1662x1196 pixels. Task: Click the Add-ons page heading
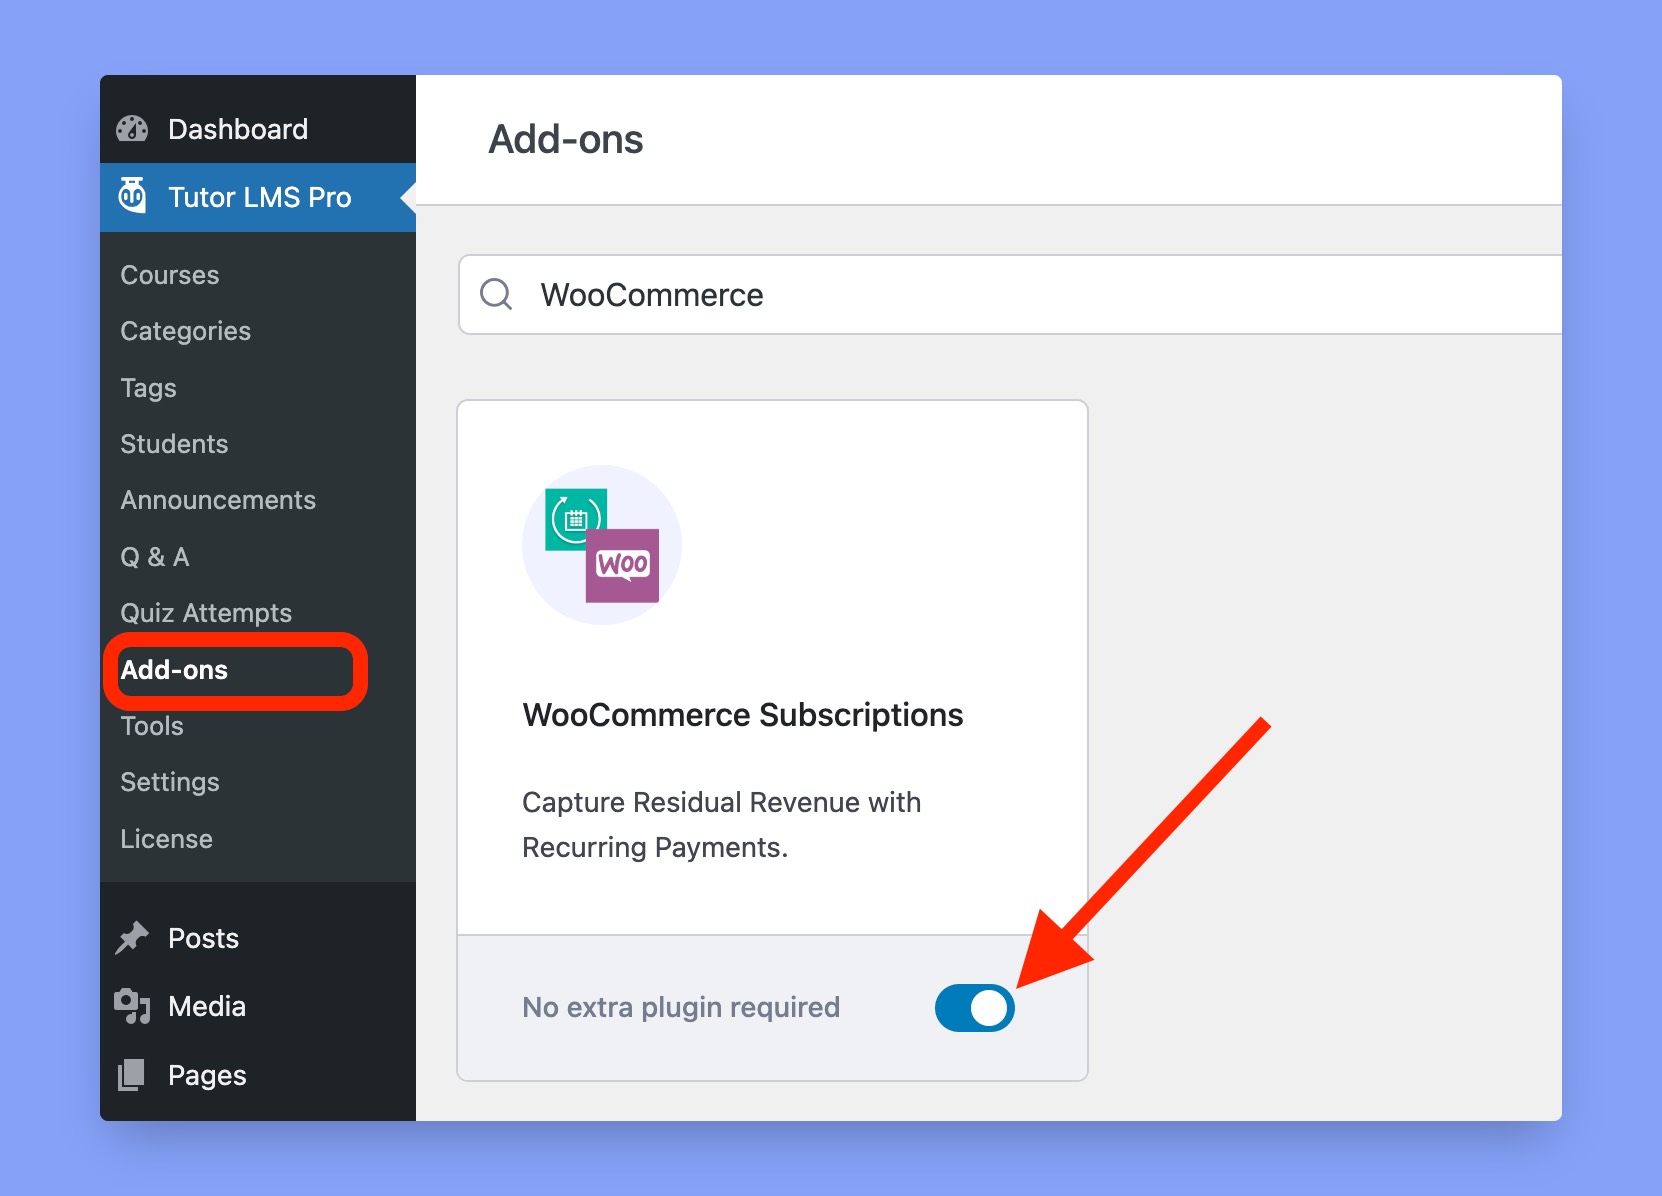[x=566, y=139]
